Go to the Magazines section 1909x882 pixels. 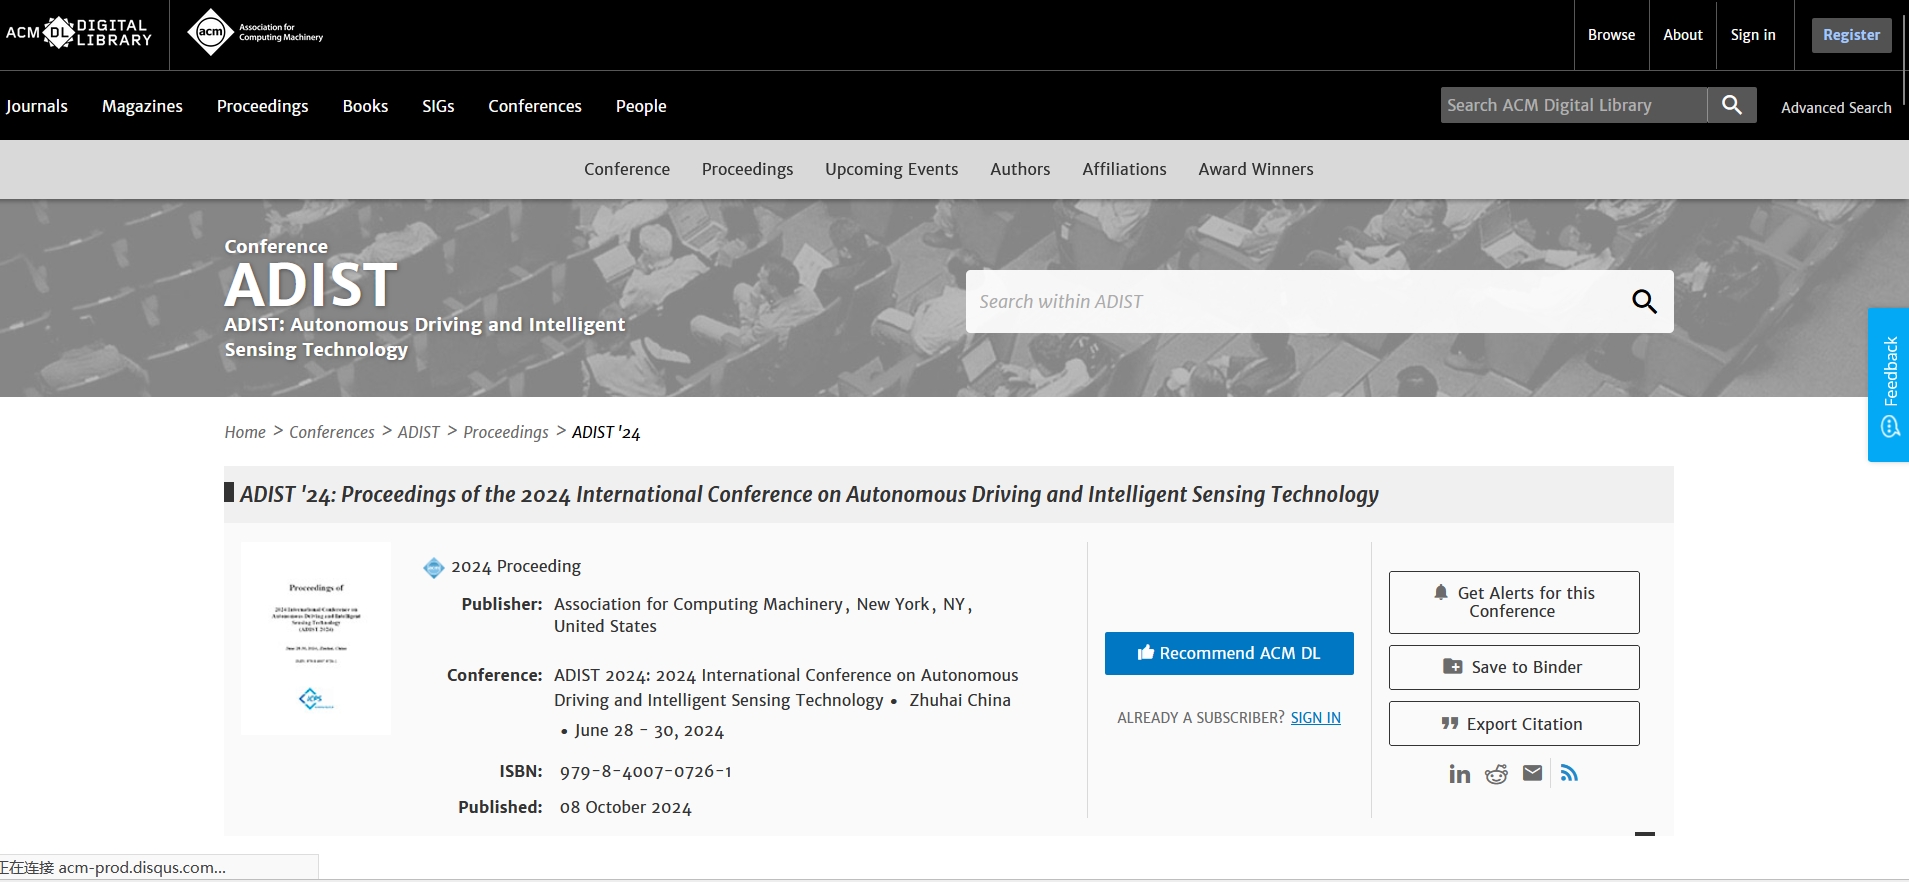(x=142, y=106)
